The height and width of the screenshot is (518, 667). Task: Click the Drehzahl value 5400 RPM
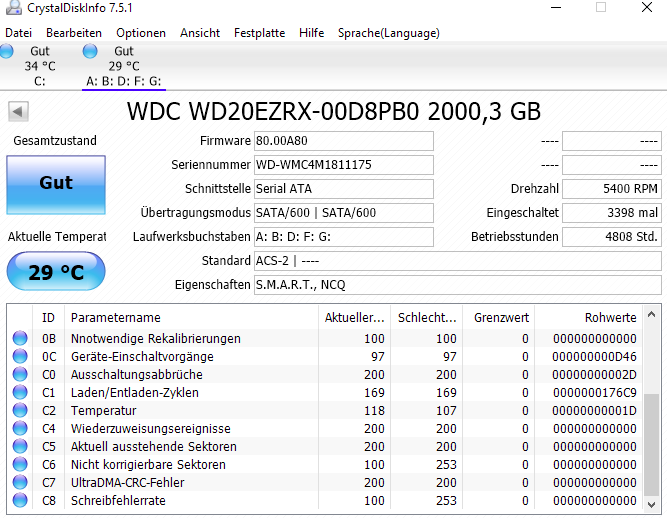(612, 189)
